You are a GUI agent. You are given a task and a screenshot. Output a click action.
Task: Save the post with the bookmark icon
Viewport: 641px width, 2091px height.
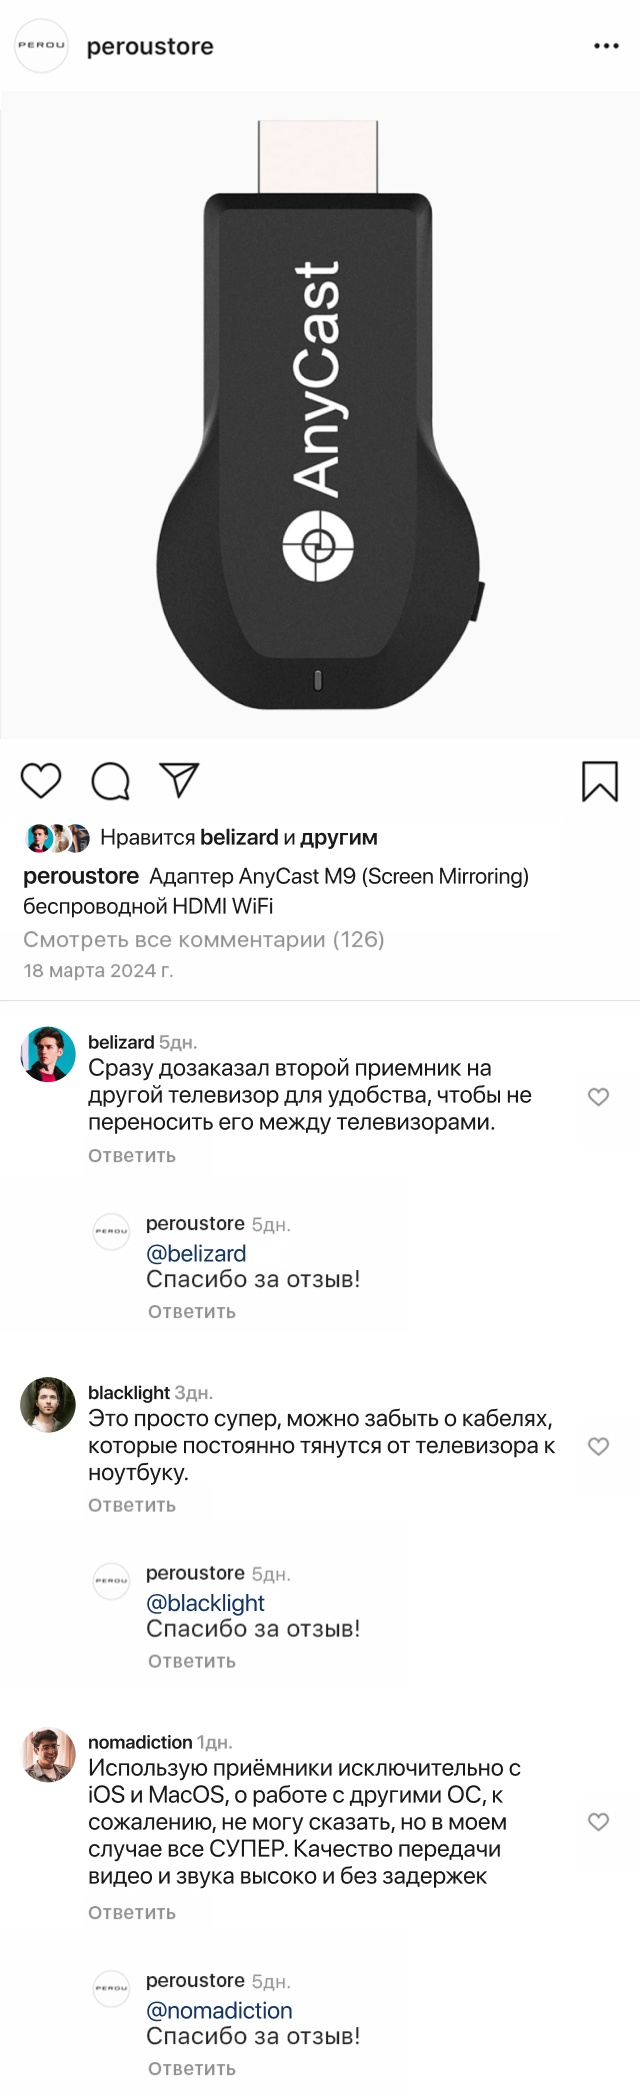coord(600,781)
